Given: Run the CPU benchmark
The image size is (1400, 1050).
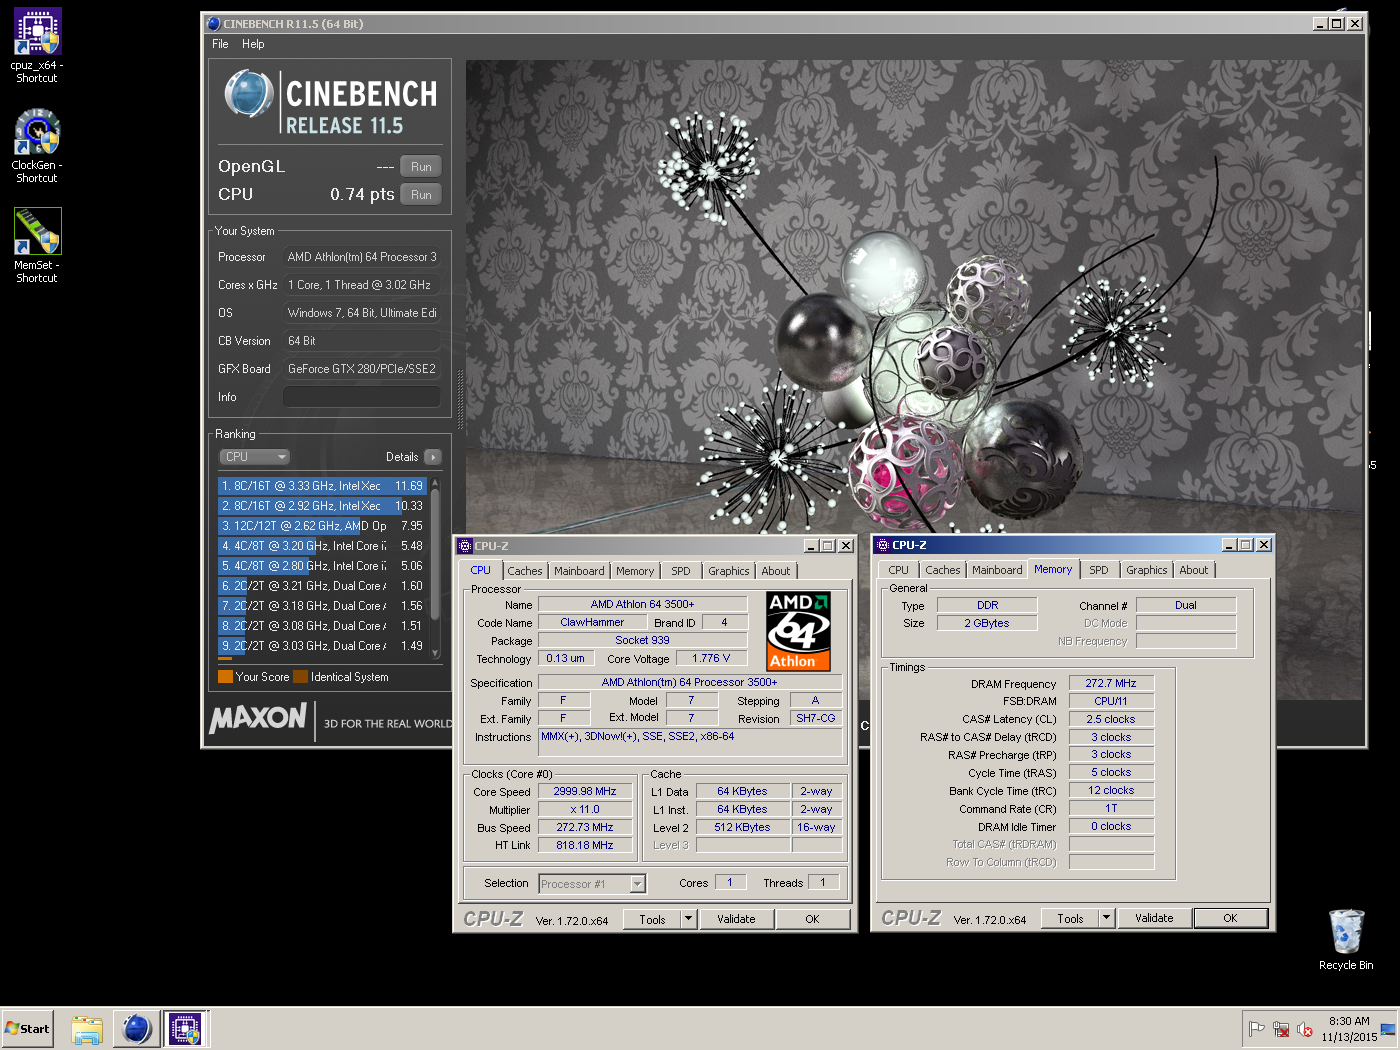Looking at the screenshot, I should tap(421, 195).
